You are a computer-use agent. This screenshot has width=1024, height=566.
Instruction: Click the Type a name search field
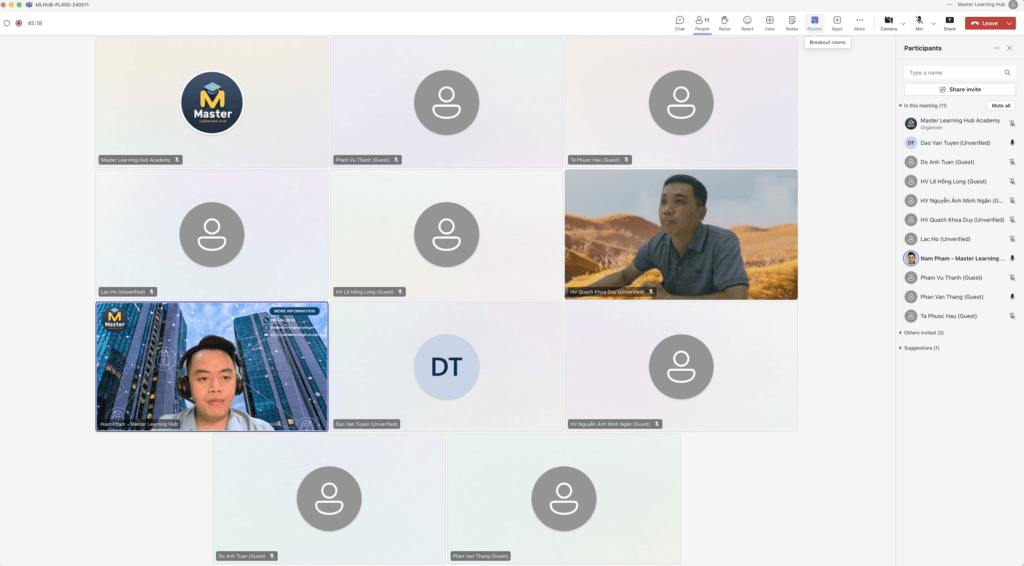[959, 72]
